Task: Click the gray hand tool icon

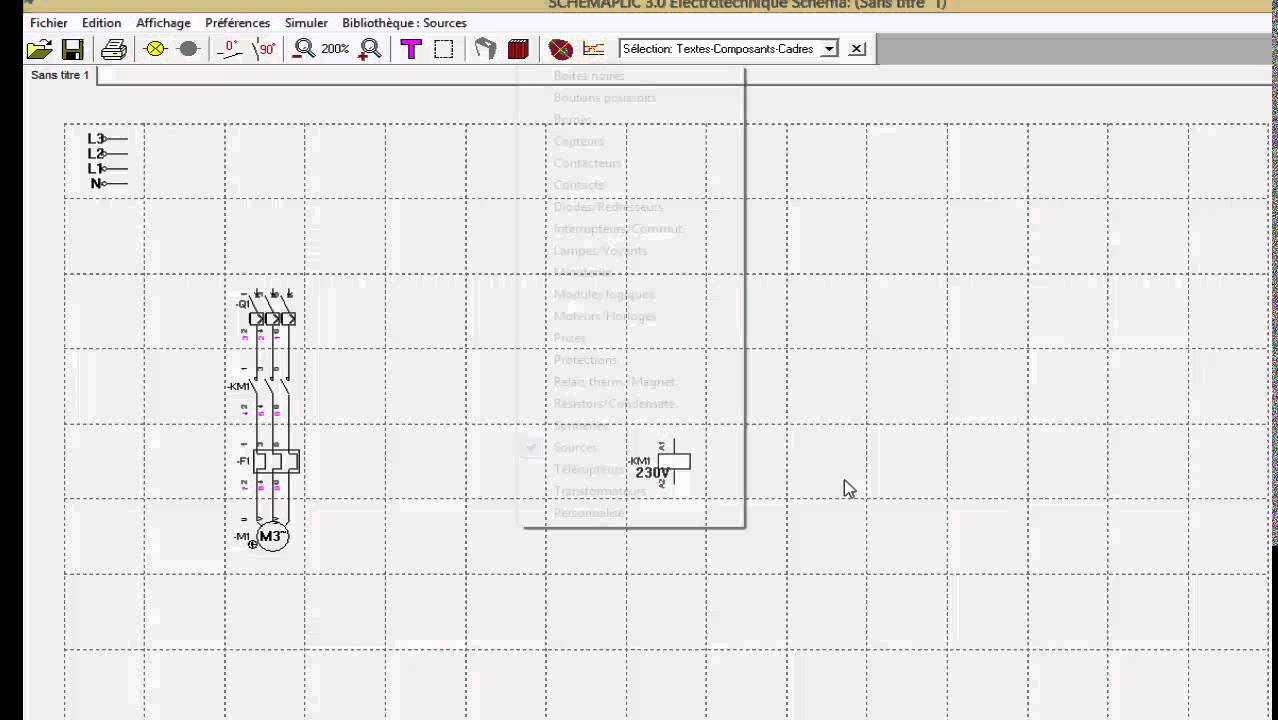Action: tap(485, 49)
